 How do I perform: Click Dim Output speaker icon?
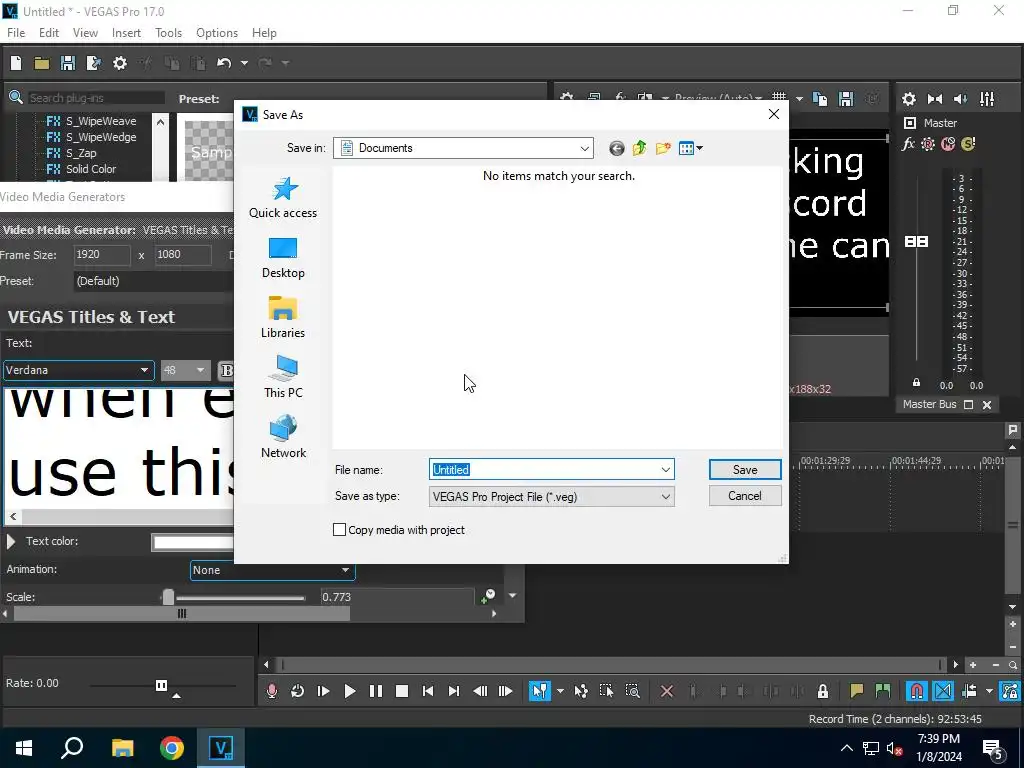(x=961, y=99)
